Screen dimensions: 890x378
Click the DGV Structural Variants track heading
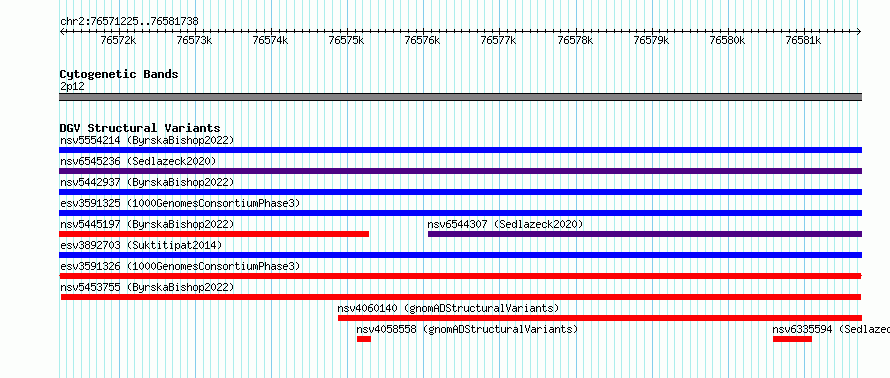coord(140,128)
